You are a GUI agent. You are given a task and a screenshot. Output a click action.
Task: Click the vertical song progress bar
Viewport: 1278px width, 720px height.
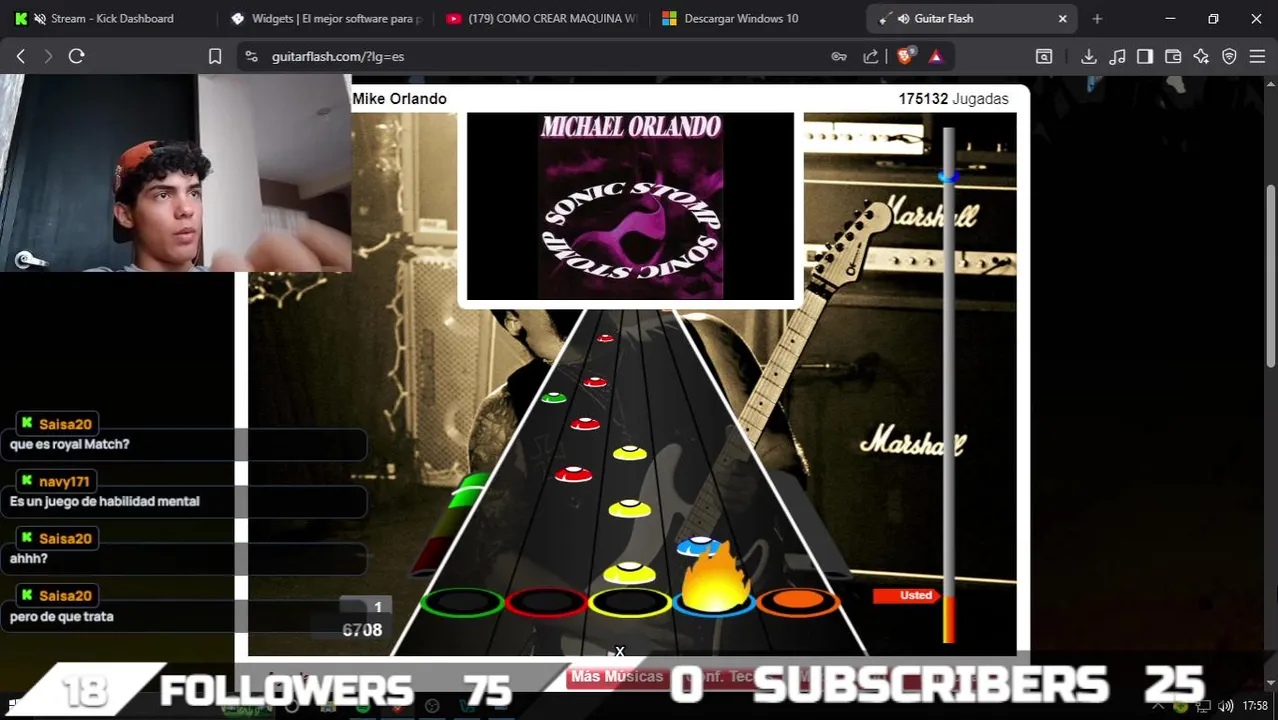[x=949, y=385]
